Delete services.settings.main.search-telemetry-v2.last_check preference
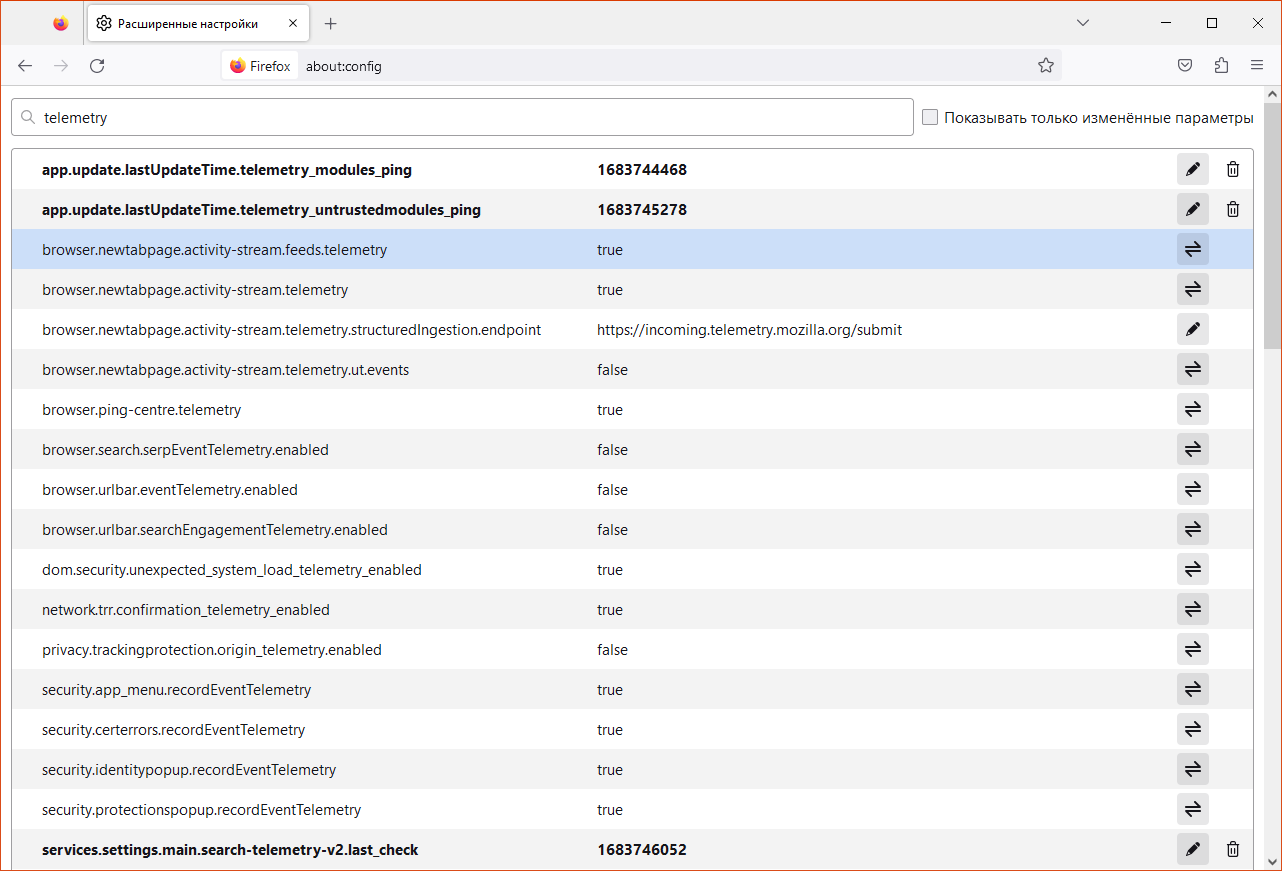The height and width of the screenshot is (871, 1282). (x=1233, y=850)
